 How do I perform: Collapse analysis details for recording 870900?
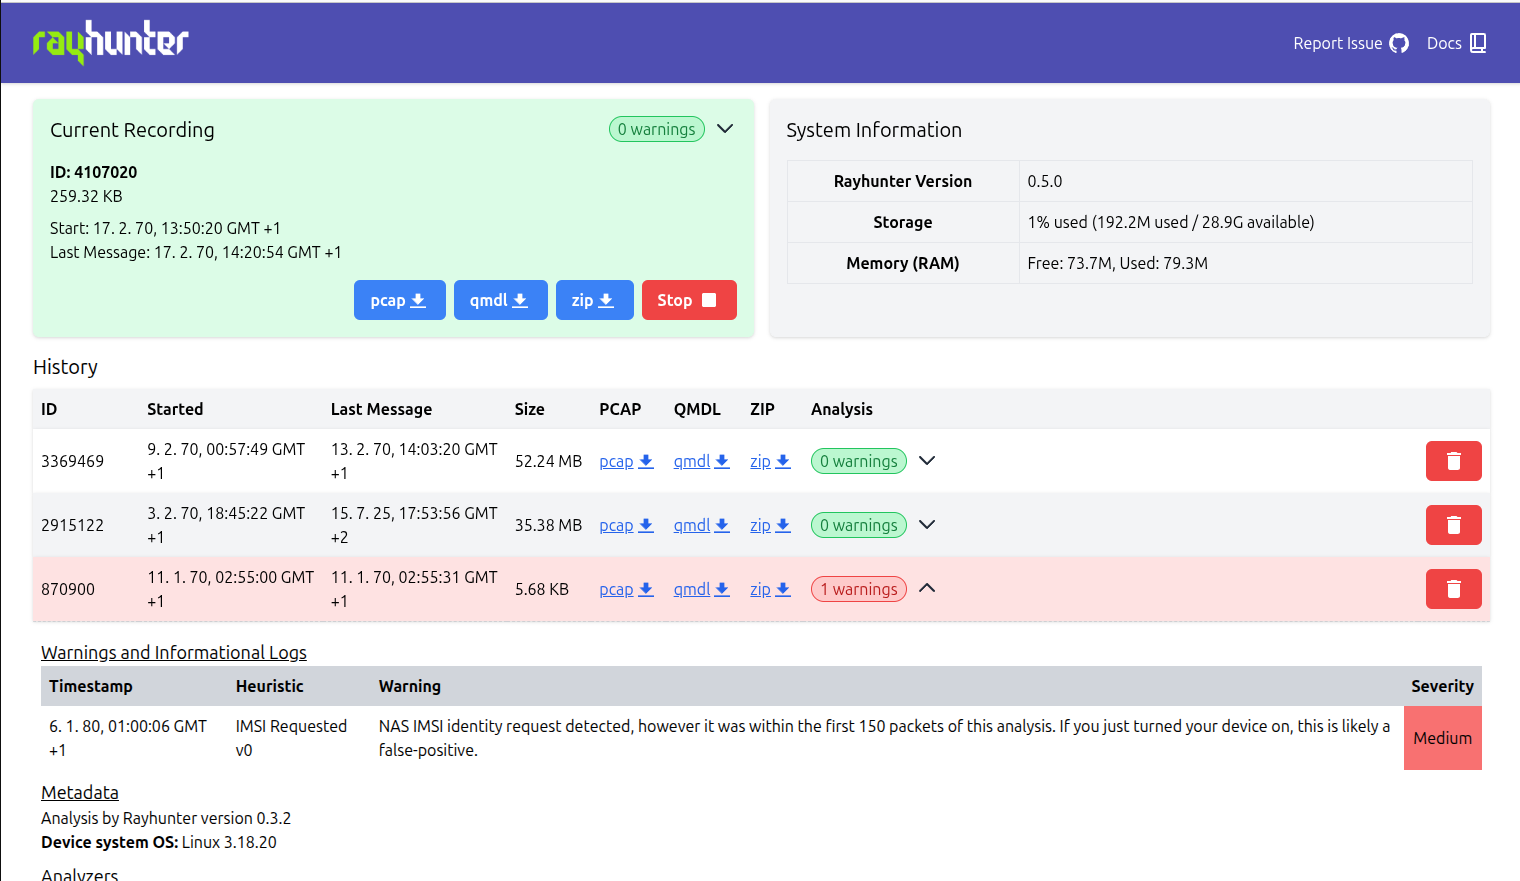(927, 588)
